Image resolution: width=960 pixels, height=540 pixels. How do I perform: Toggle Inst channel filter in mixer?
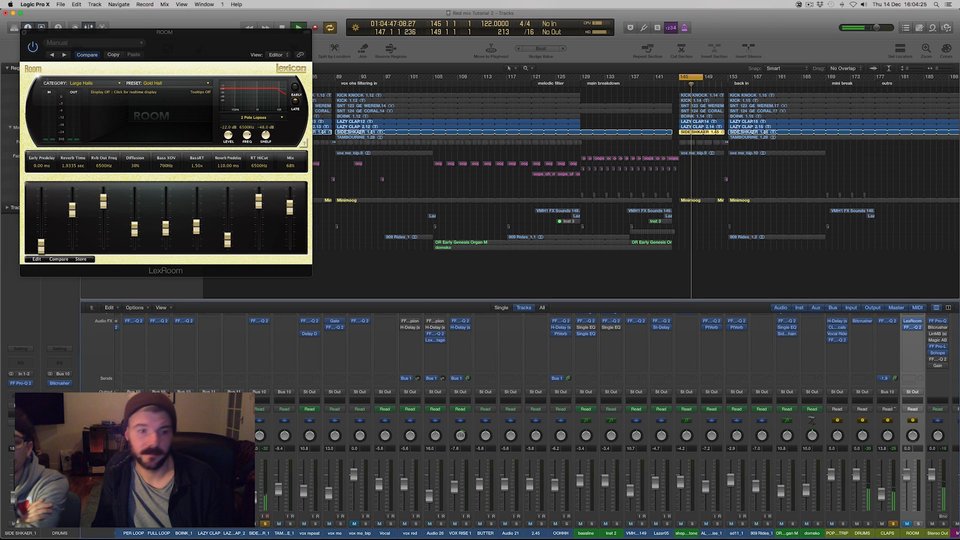pyautogui.click(x=799, y=307)
